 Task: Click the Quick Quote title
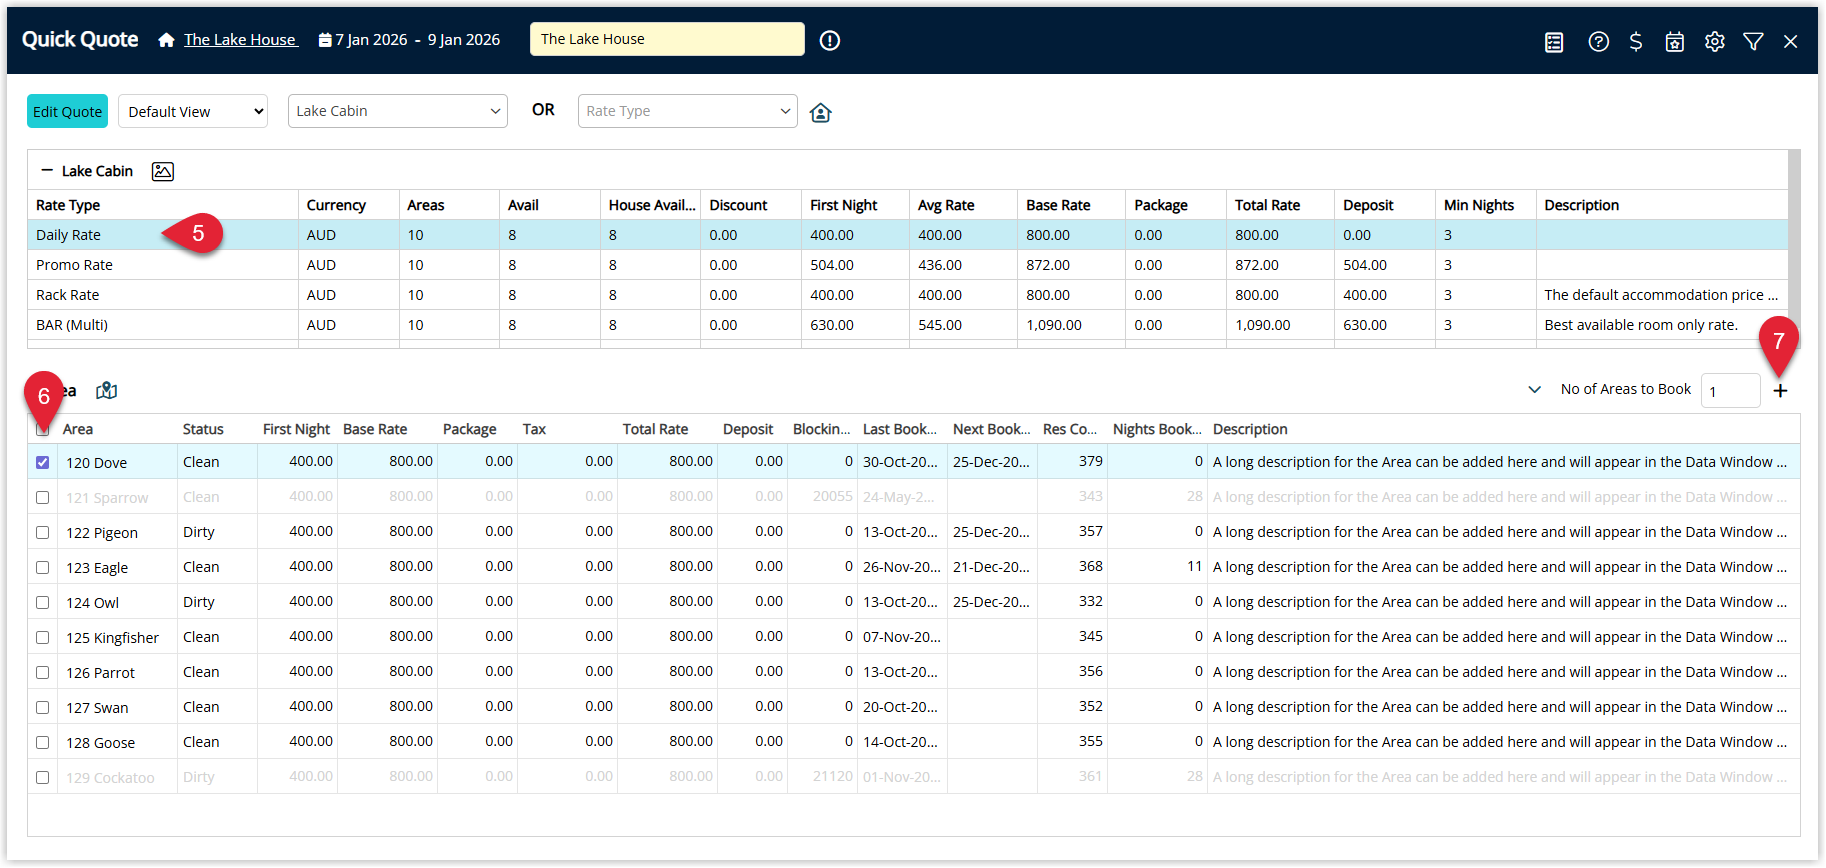80,39
